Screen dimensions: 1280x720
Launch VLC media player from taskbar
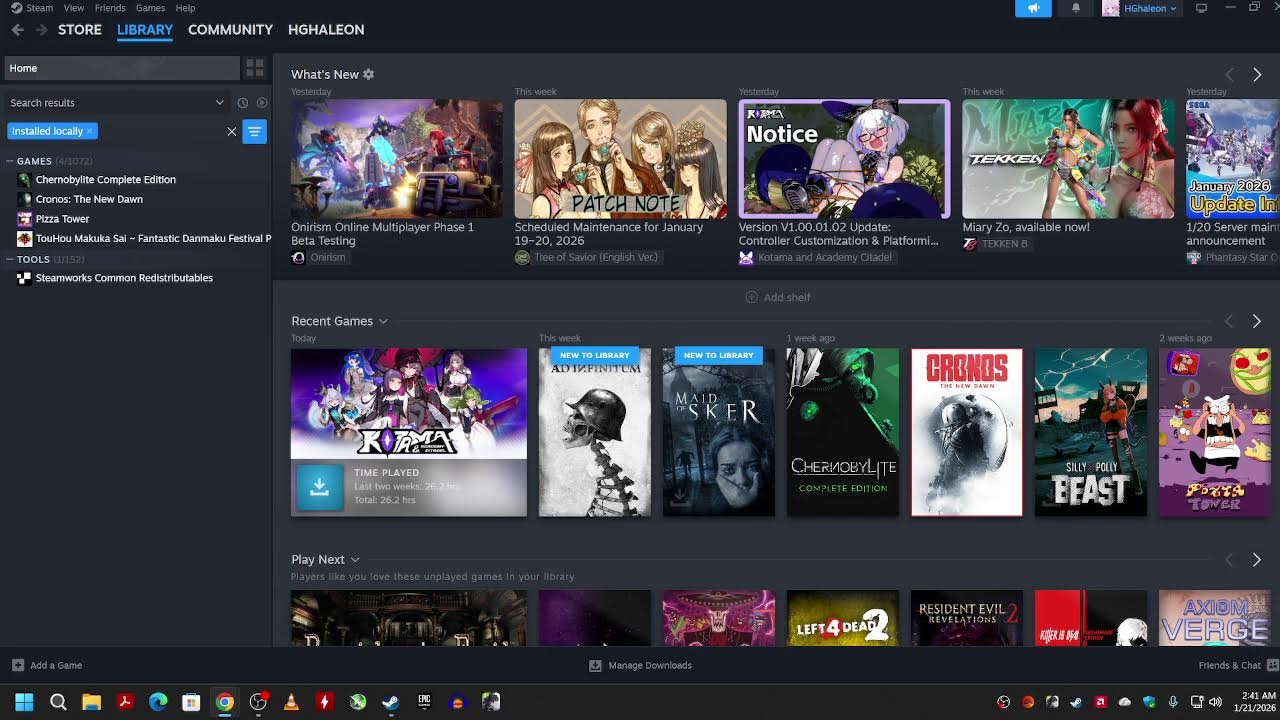click(x=291, y=702)
